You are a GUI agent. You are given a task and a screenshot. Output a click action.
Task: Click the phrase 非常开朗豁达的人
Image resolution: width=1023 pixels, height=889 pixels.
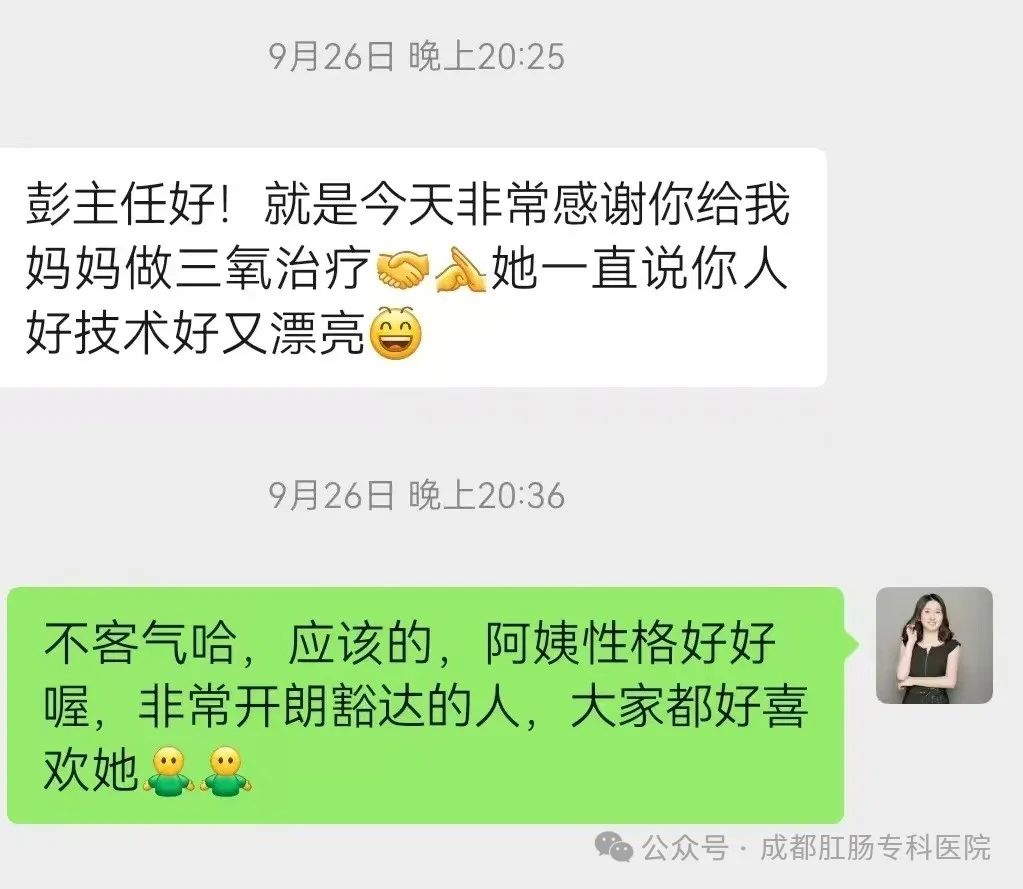pyautogui.click(x=329, y=707)
